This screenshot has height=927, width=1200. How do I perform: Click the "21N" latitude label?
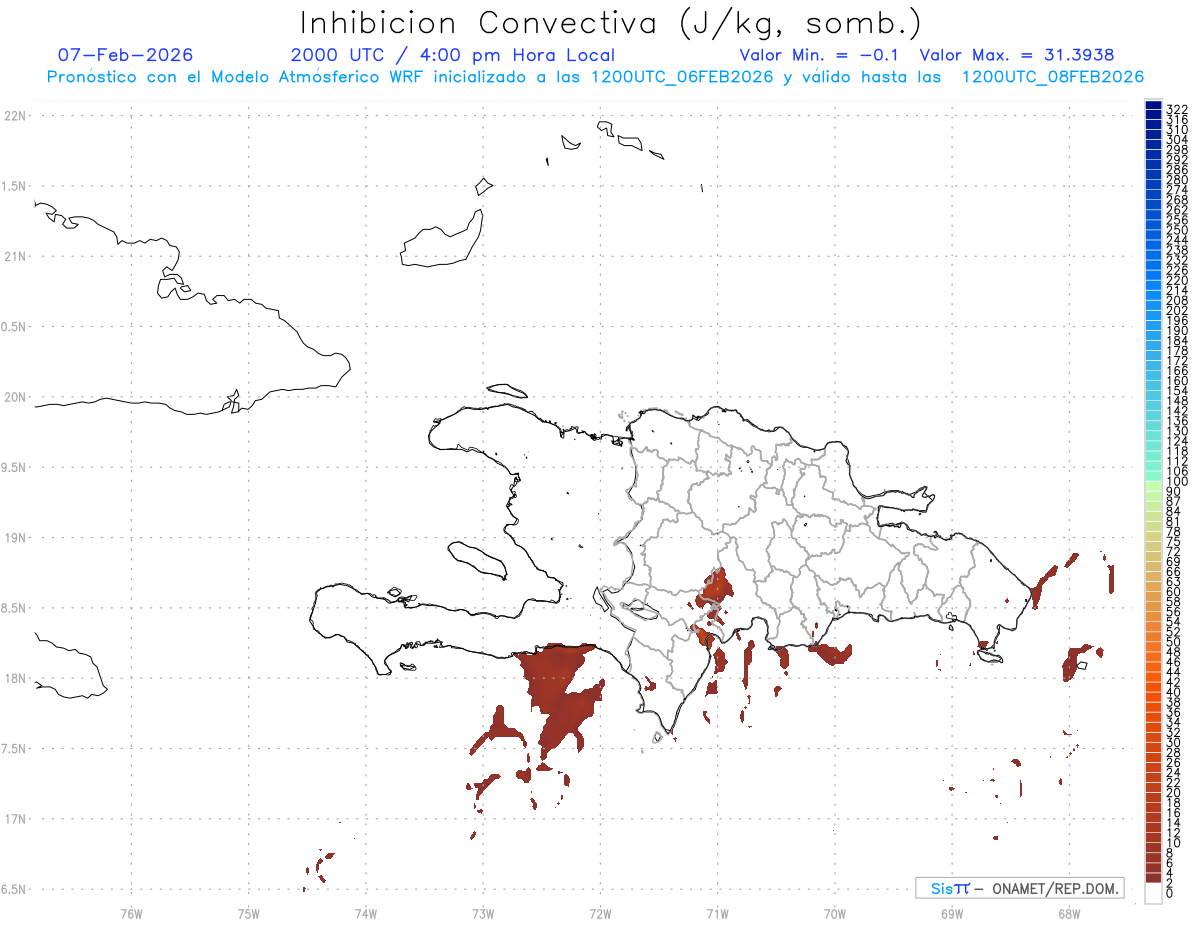click(x=15, y=256)
